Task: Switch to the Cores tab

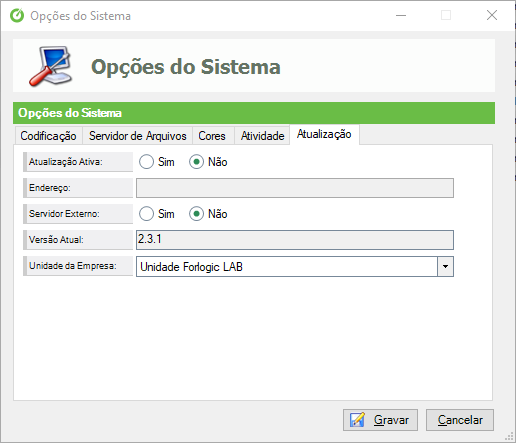Action: click(x=213, y=136)
